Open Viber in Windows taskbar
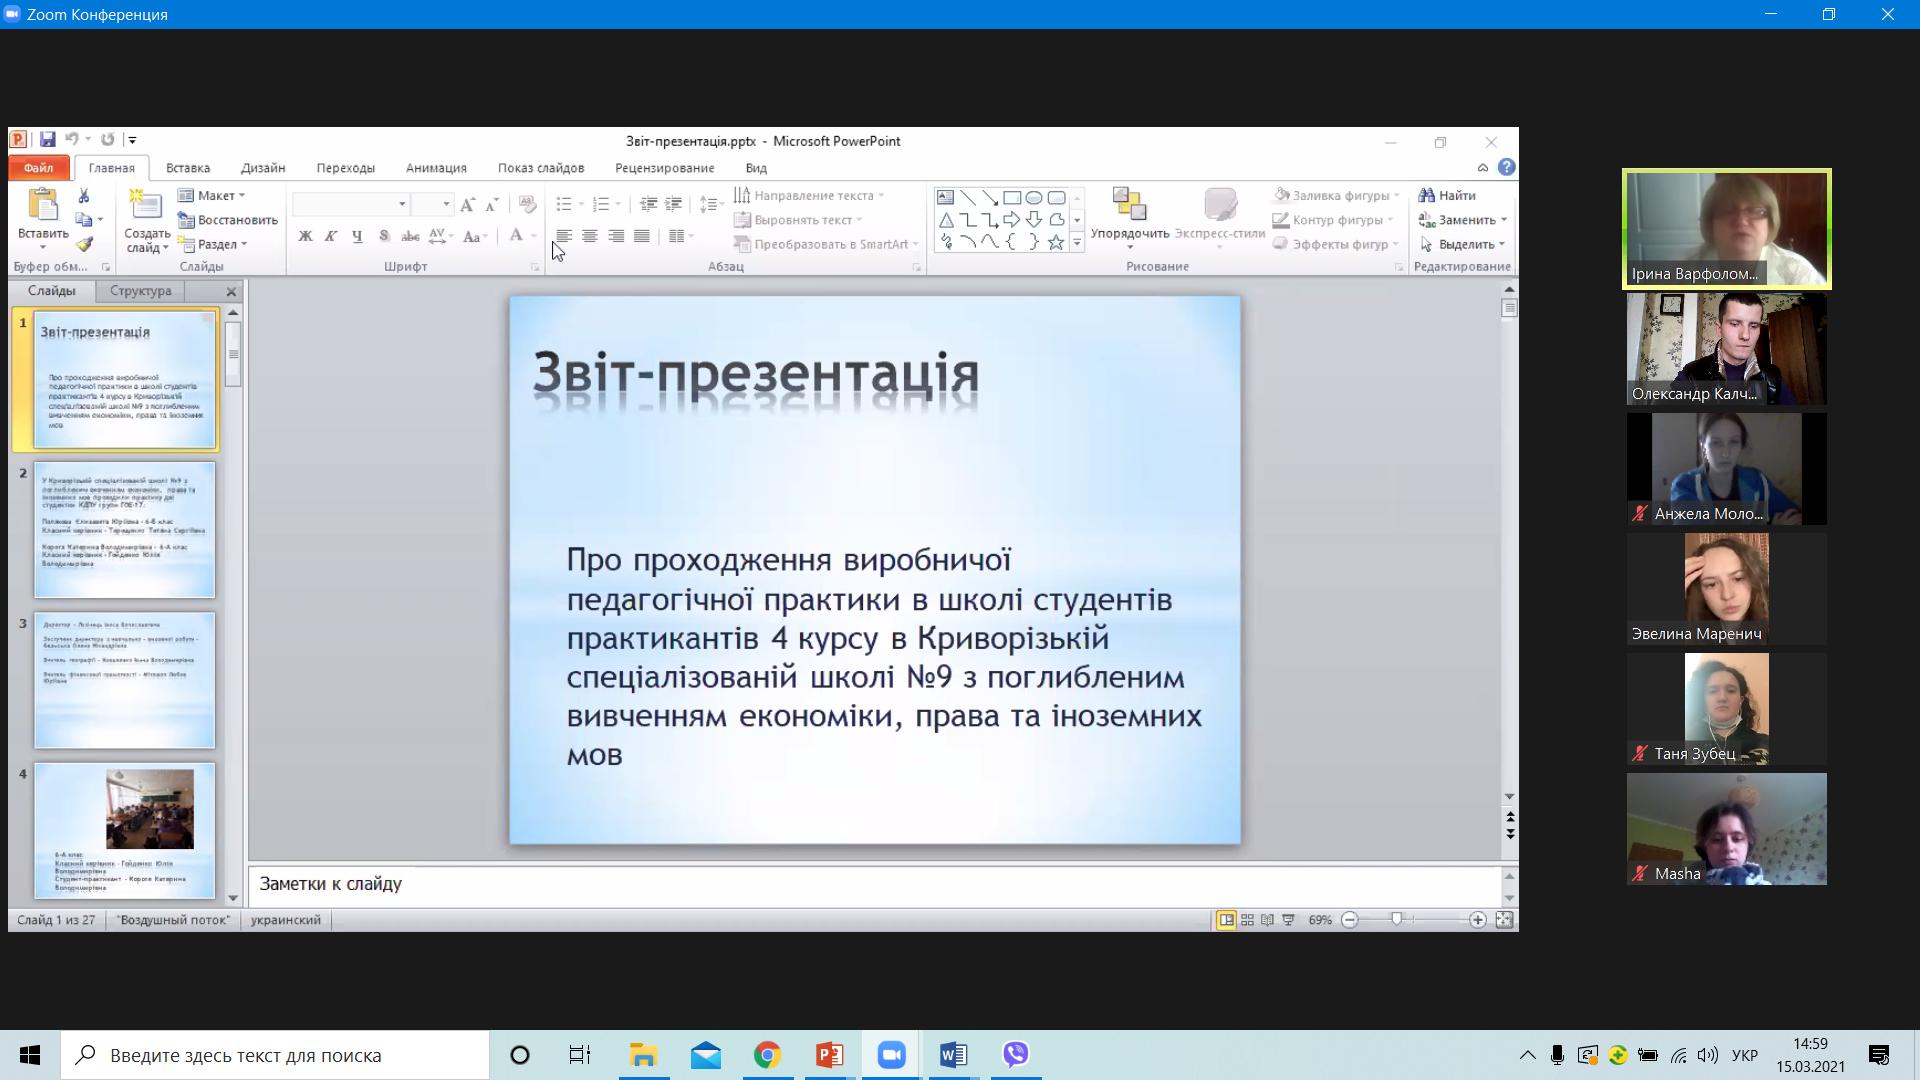Viewport: 1920px width, 1080px height. click(x=1016, y=1055)
